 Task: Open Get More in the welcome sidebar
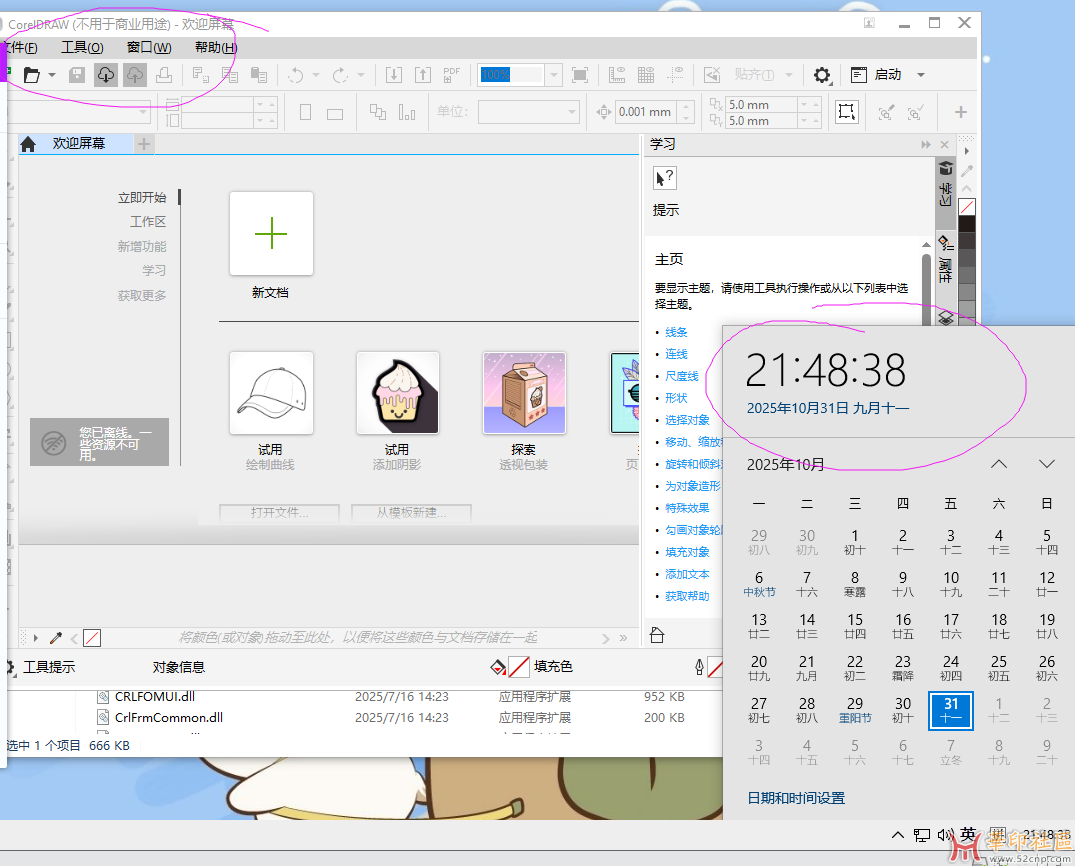(142, 296)
